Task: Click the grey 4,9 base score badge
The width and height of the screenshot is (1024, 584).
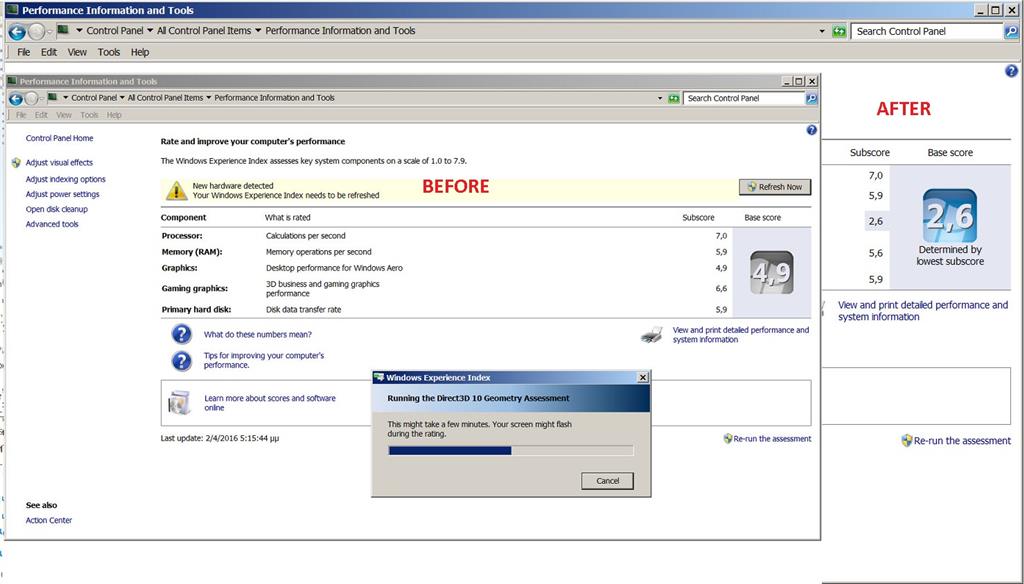Action: tap(771, 272)
